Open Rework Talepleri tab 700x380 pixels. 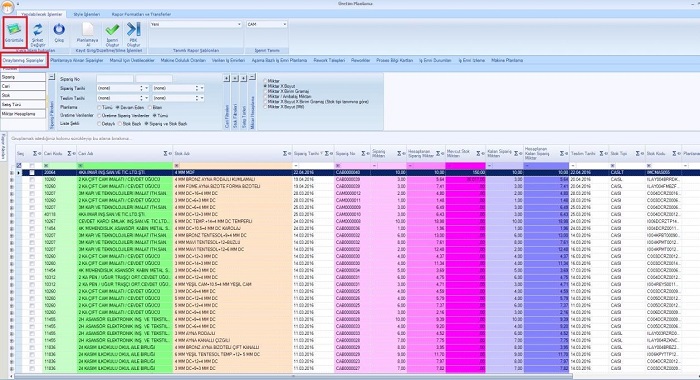[x=329, y=60]
